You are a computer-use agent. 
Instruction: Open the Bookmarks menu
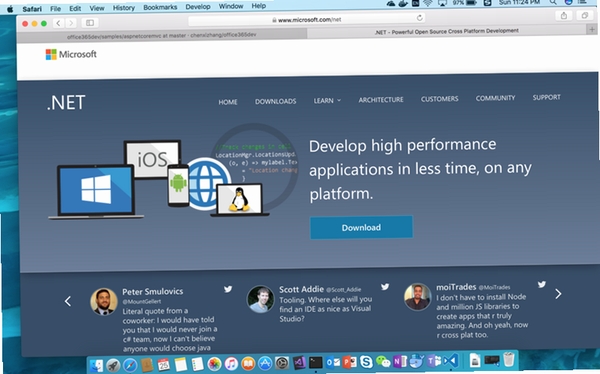[160, 7]
